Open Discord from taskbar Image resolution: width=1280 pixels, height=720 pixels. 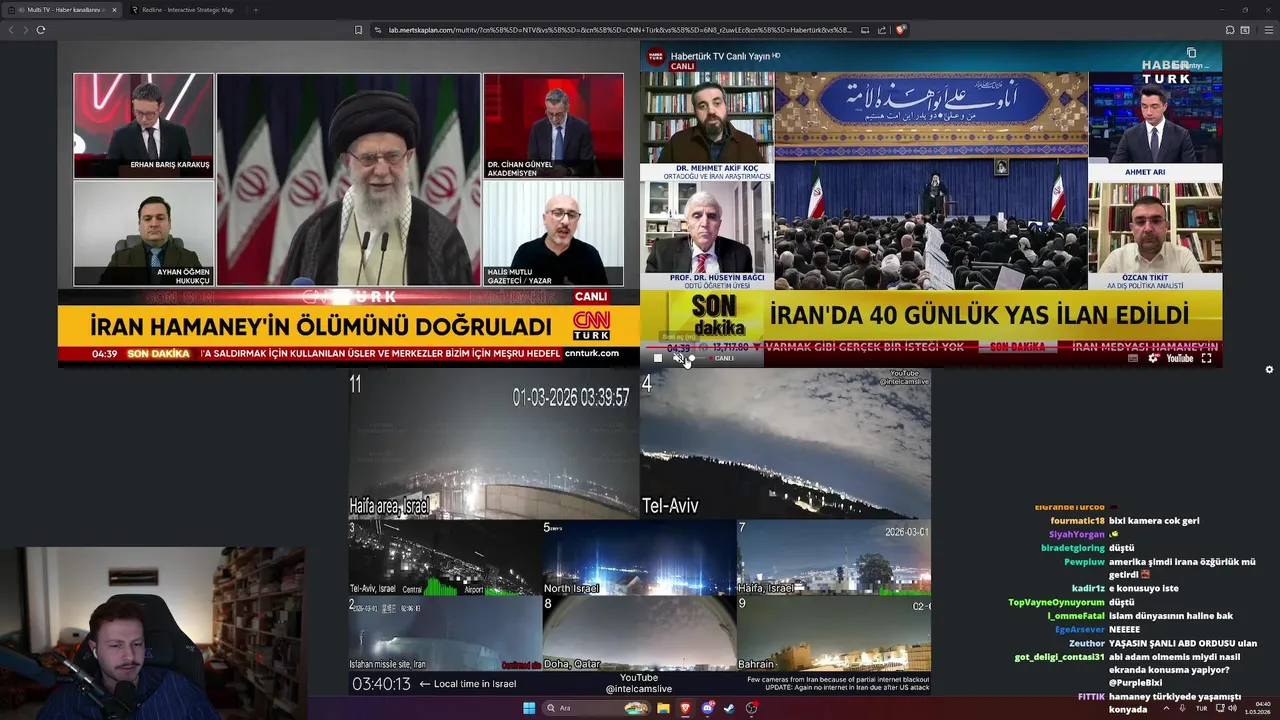(708, 708)
